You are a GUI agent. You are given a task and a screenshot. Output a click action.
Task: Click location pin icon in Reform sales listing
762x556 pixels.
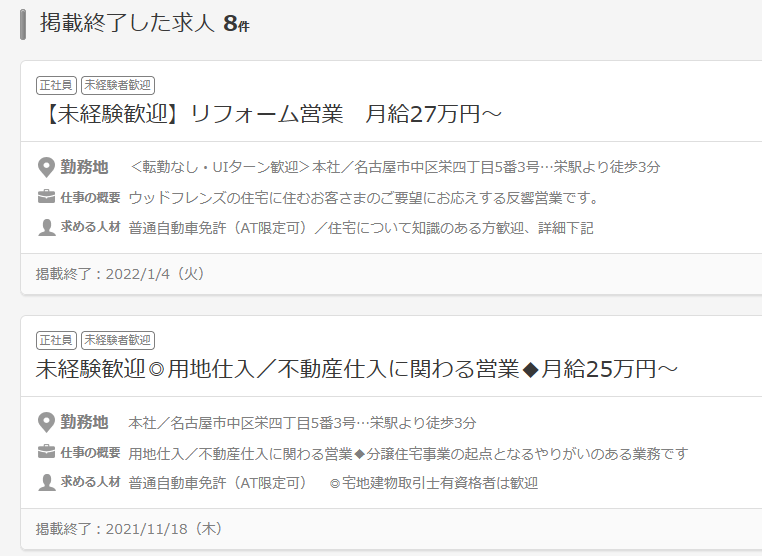pyautogui.click(x=46, y=168)
